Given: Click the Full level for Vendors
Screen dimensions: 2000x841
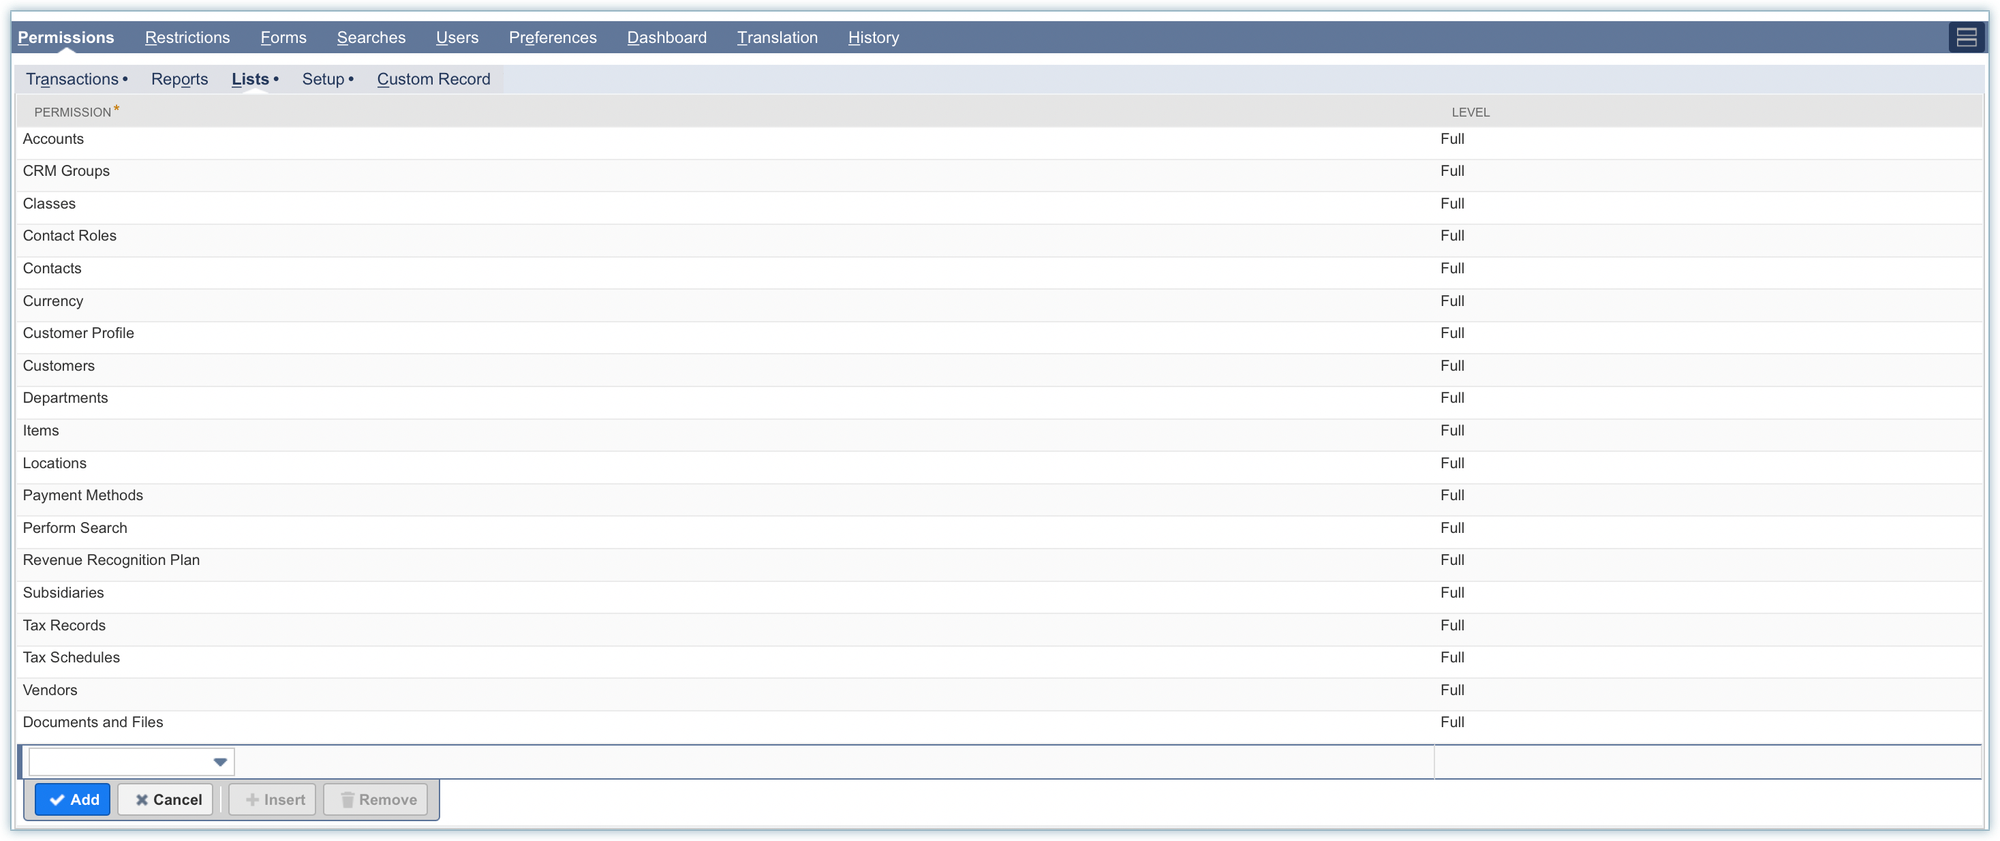Looking at the screenshot, I should (x=1452, y=690).
